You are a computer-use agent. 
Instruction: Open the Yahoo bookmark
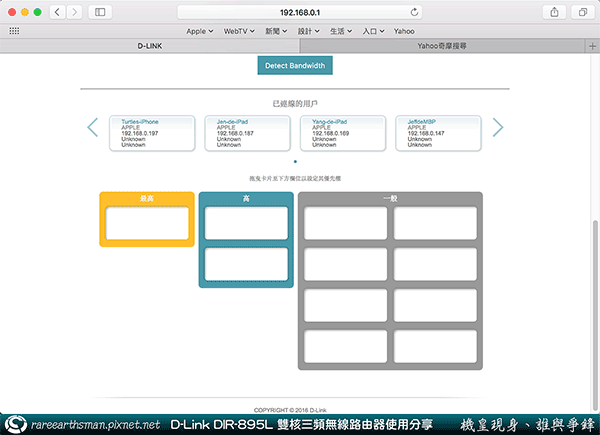pyautogui.click(x=404, y=31)
